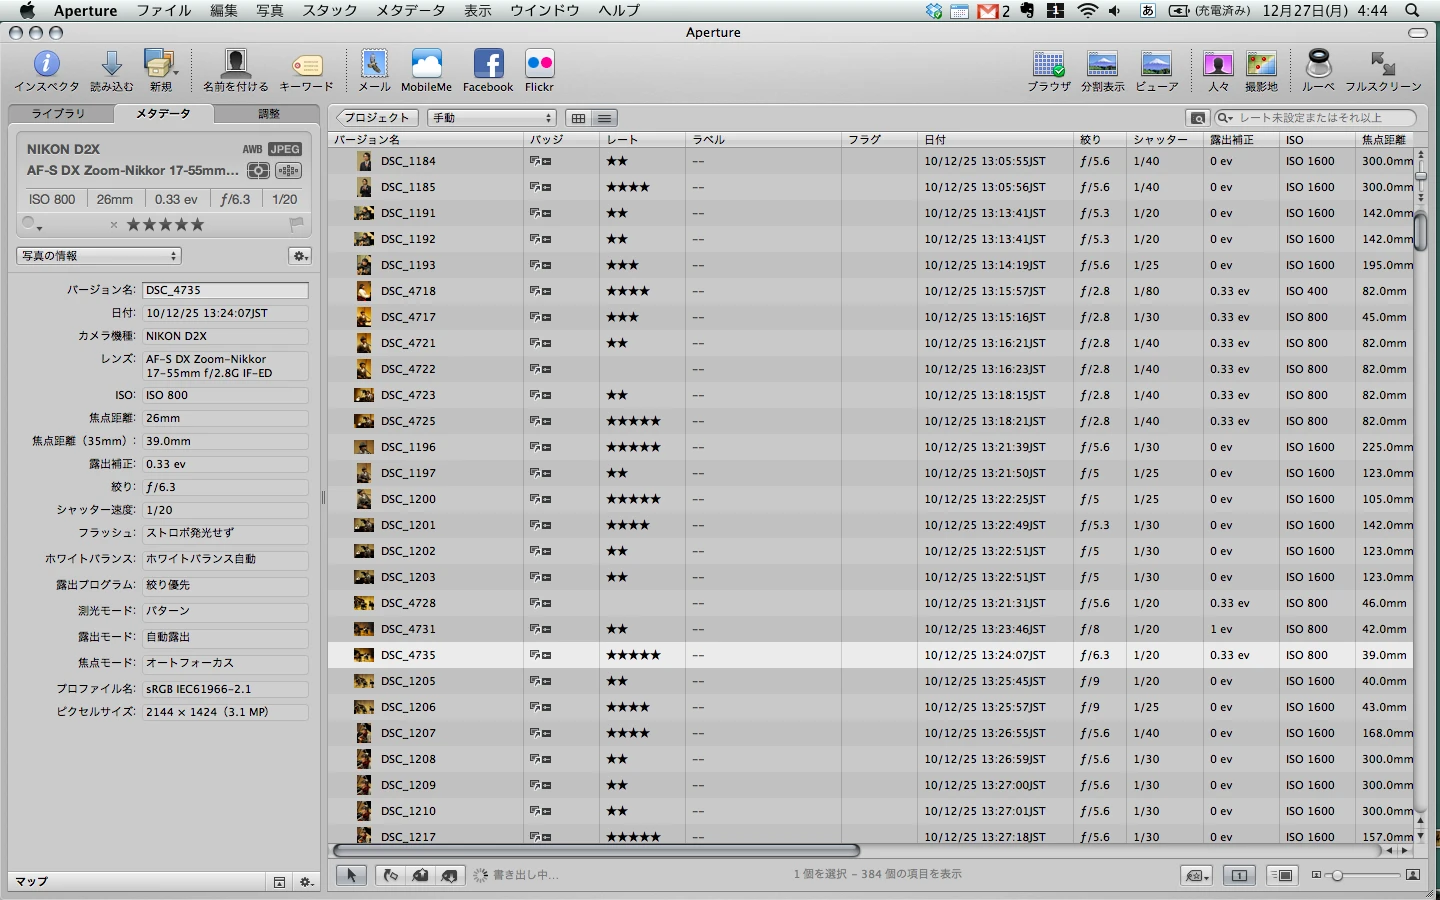Viewport: 1440px width, 900px height.
Task: Toggle the flag in the metadata panel
Action: (296, 224)
